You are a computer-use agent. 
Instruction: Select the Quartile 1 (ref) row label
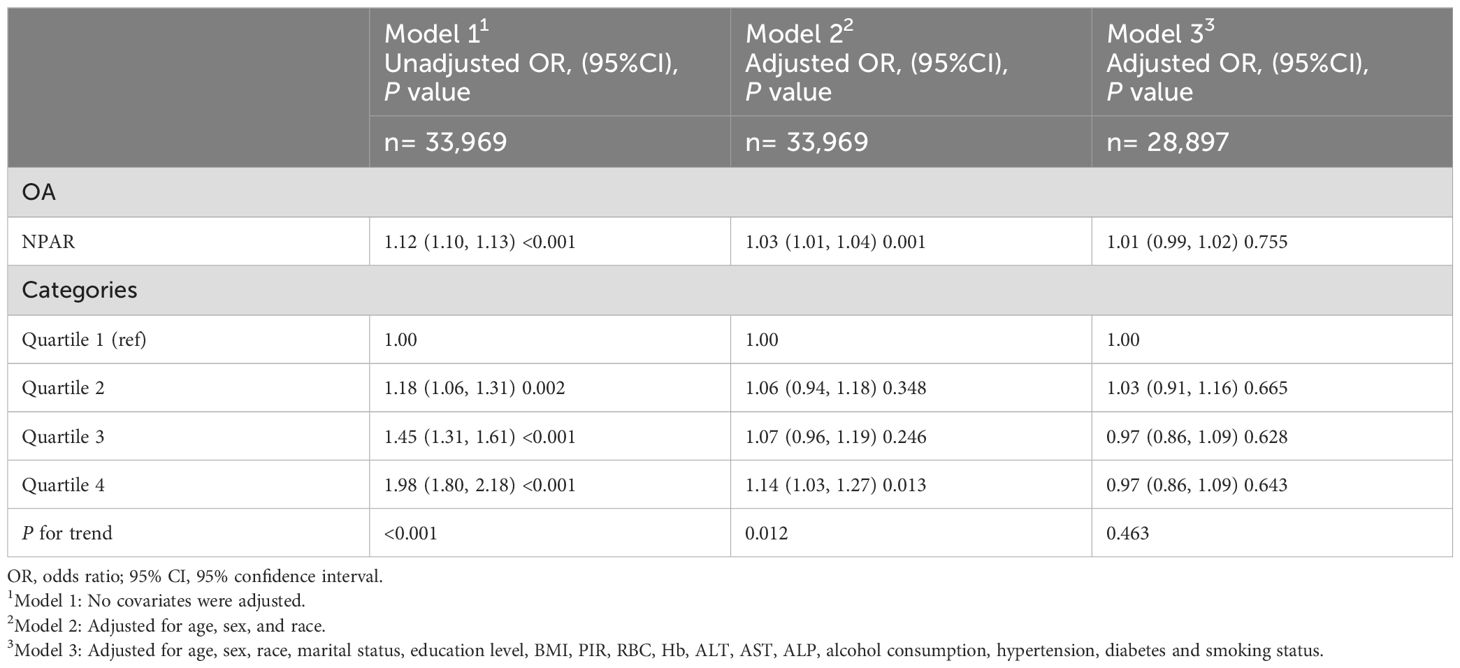tap(78, 340)
